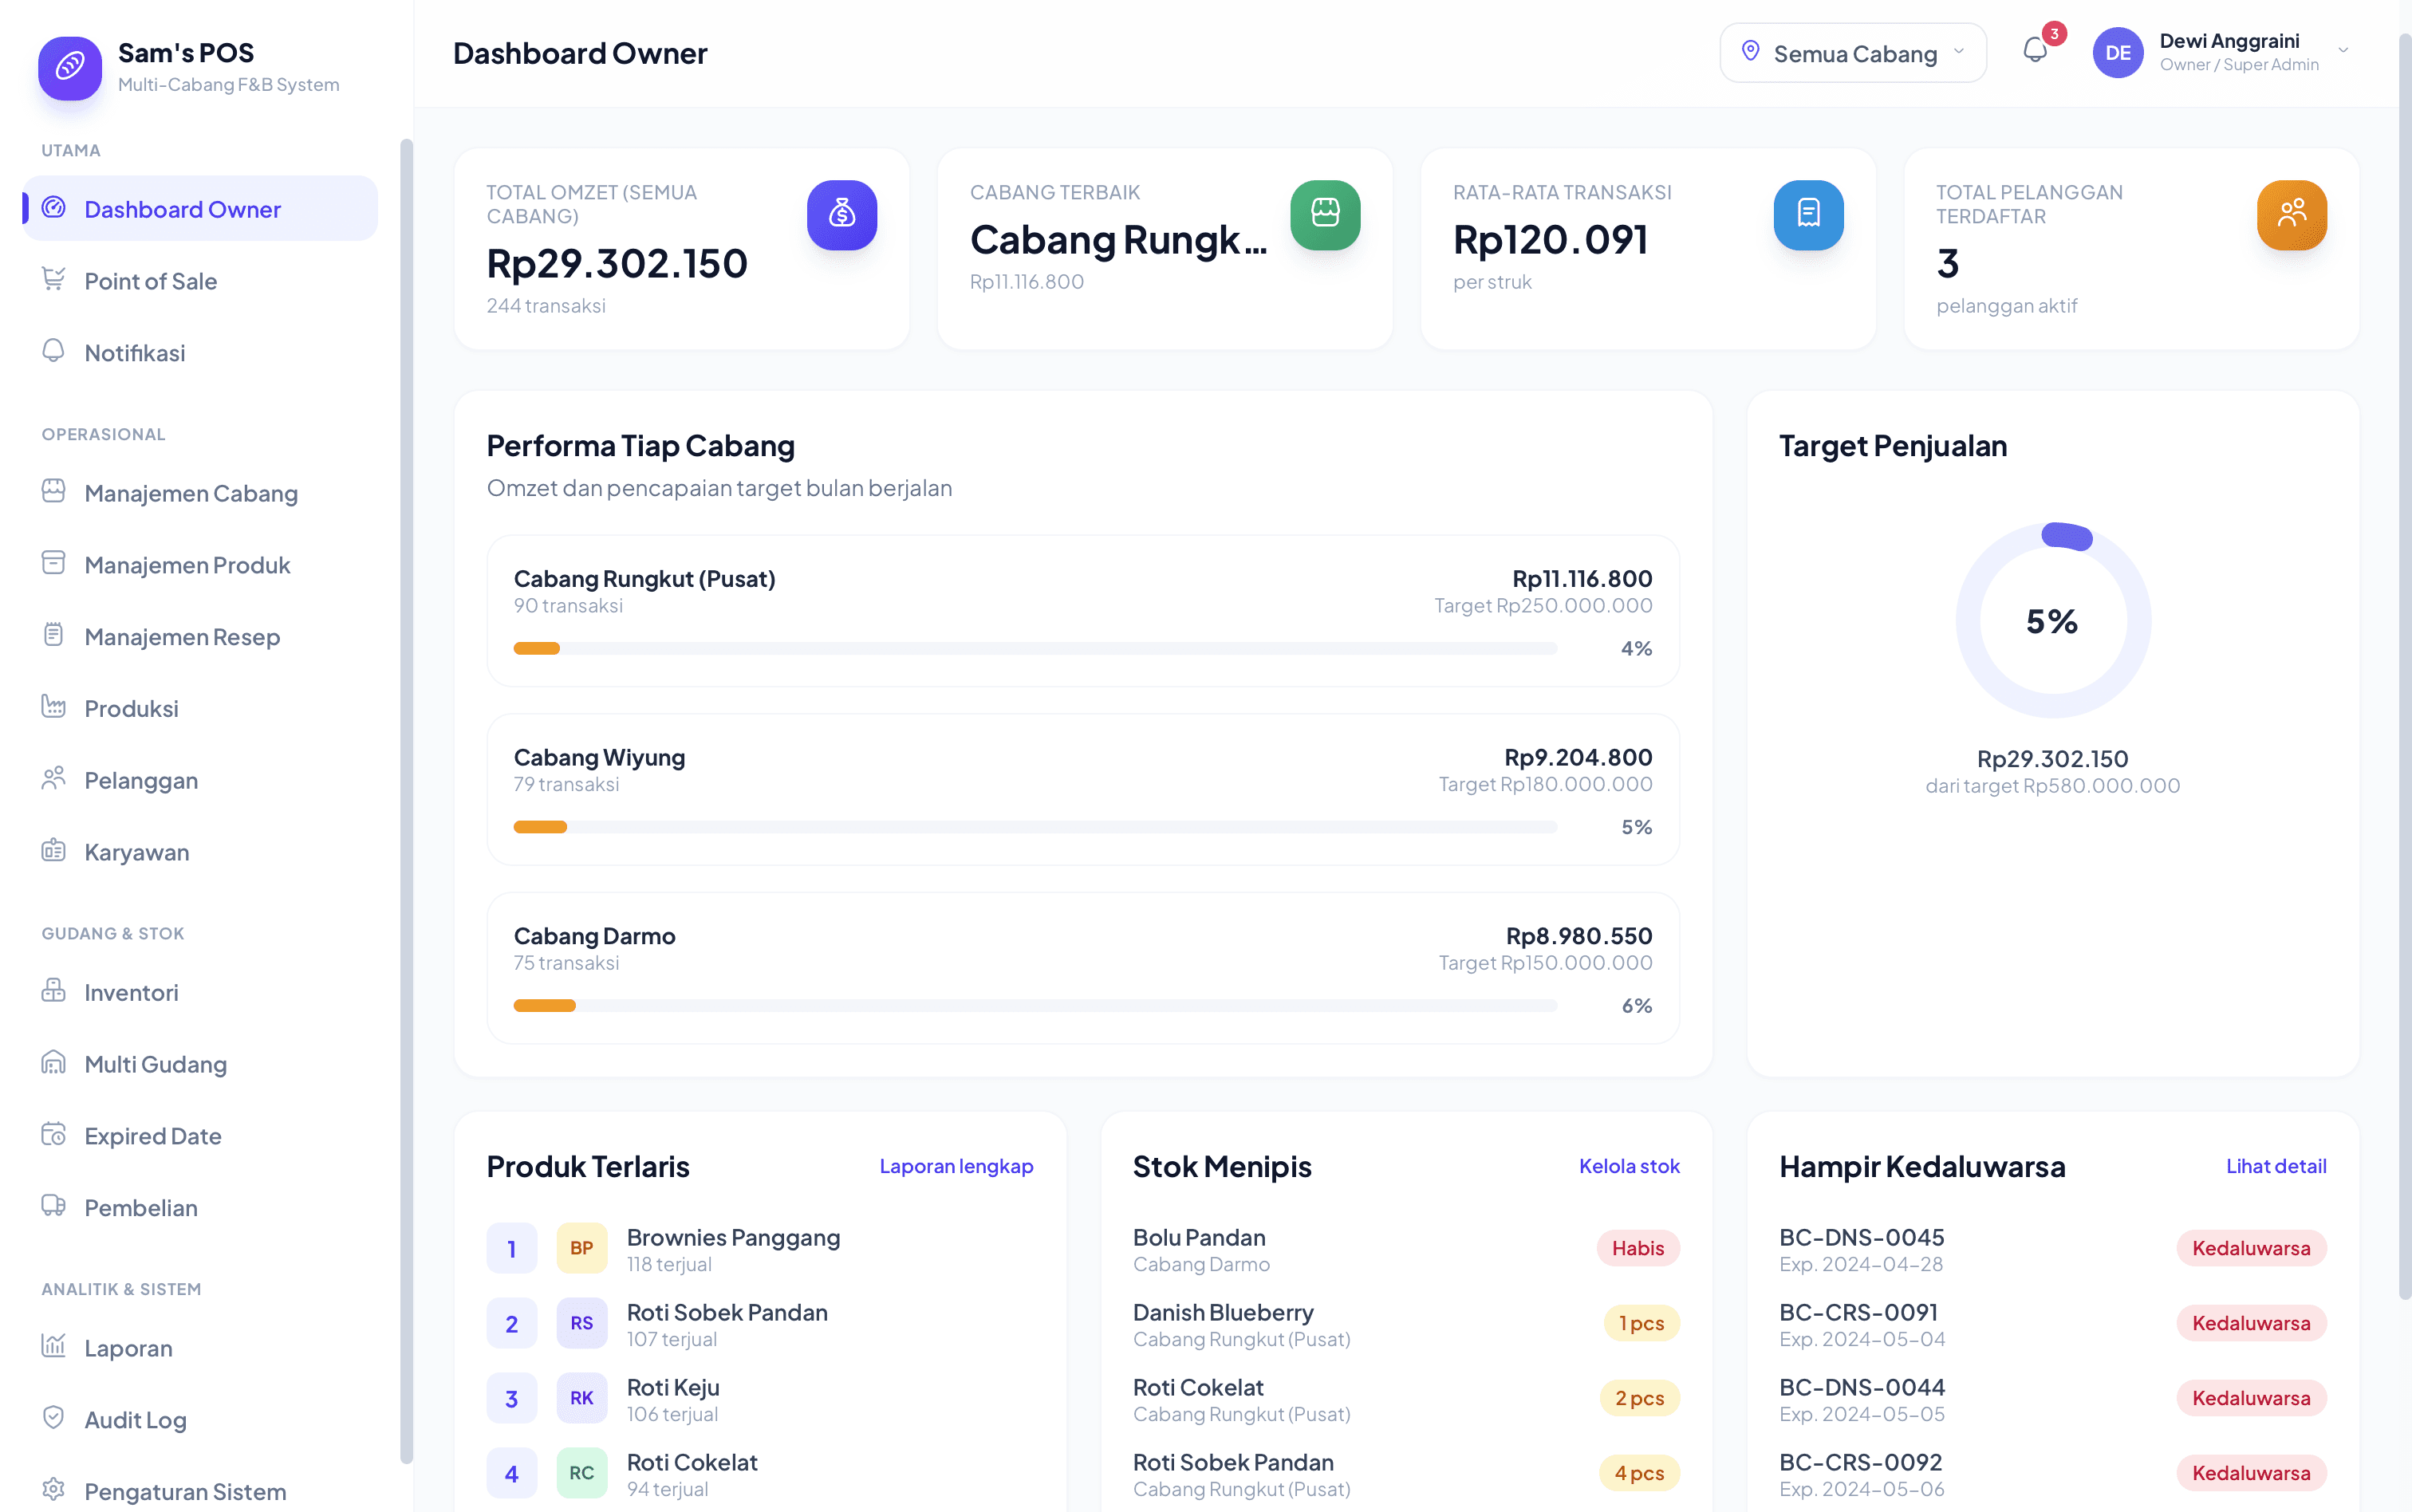2412x1512 pixels.
Task: Click the Point of Sale cart icon
Action: tap(54, 279)
